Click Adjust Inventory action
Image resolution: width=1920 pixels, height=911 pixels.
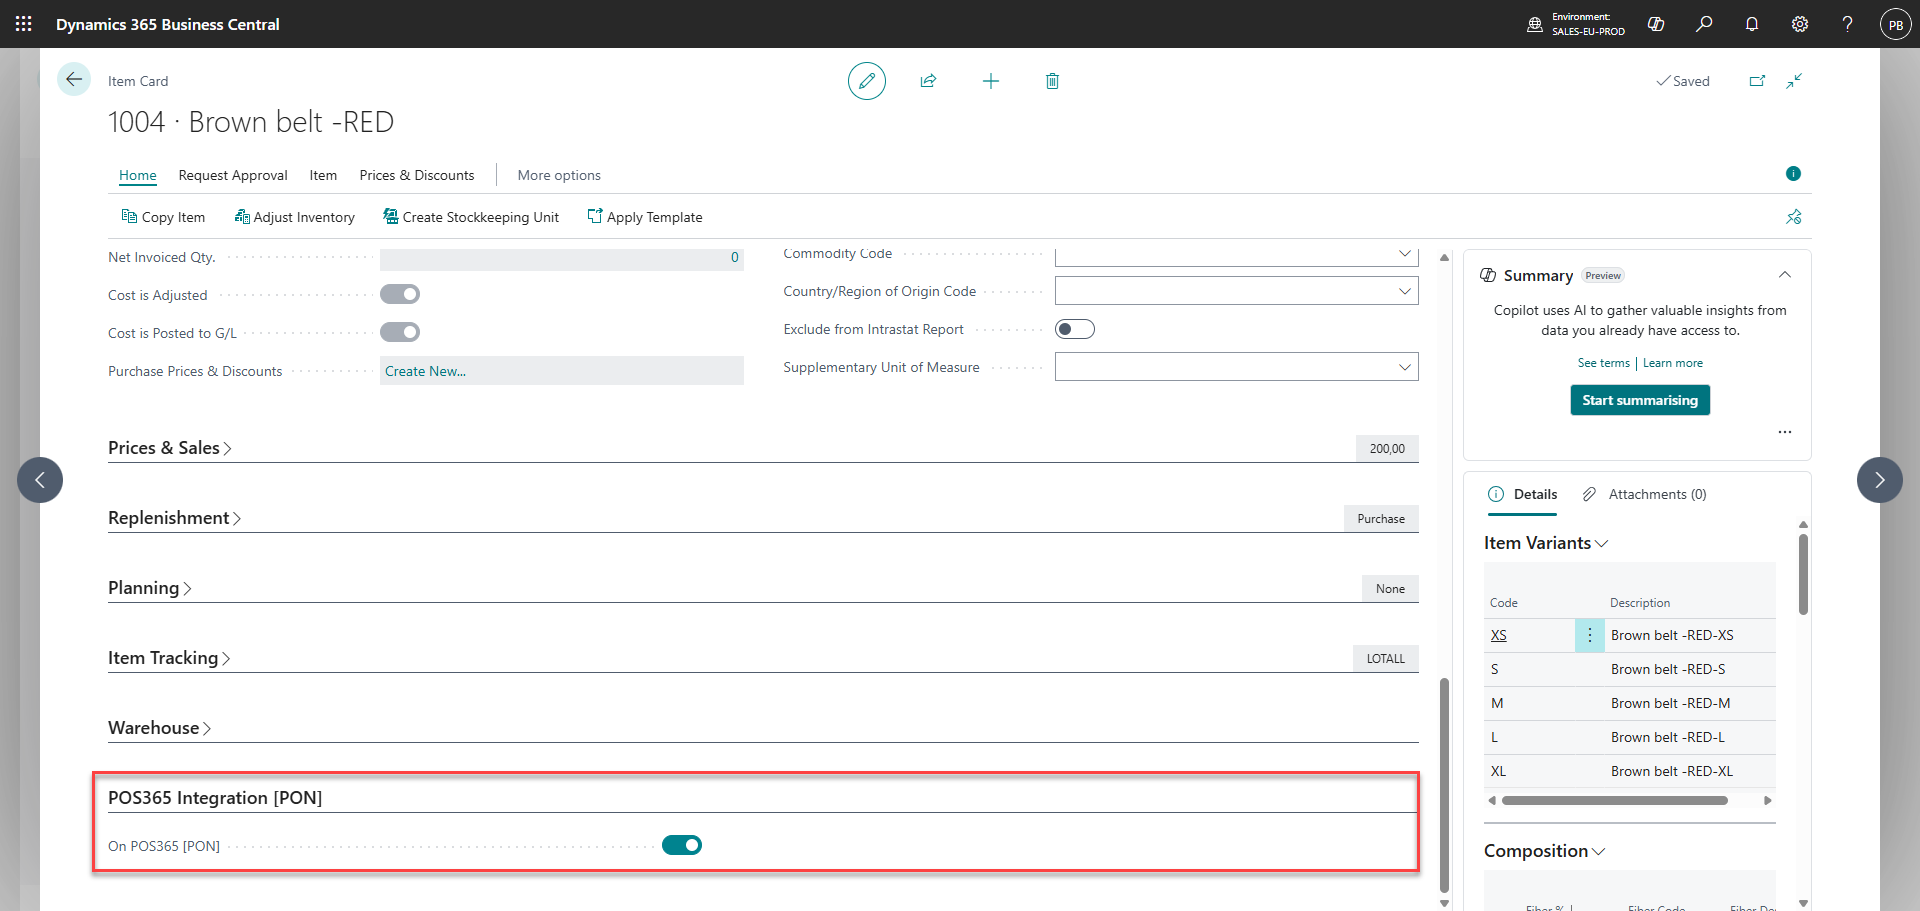[294, 217]
